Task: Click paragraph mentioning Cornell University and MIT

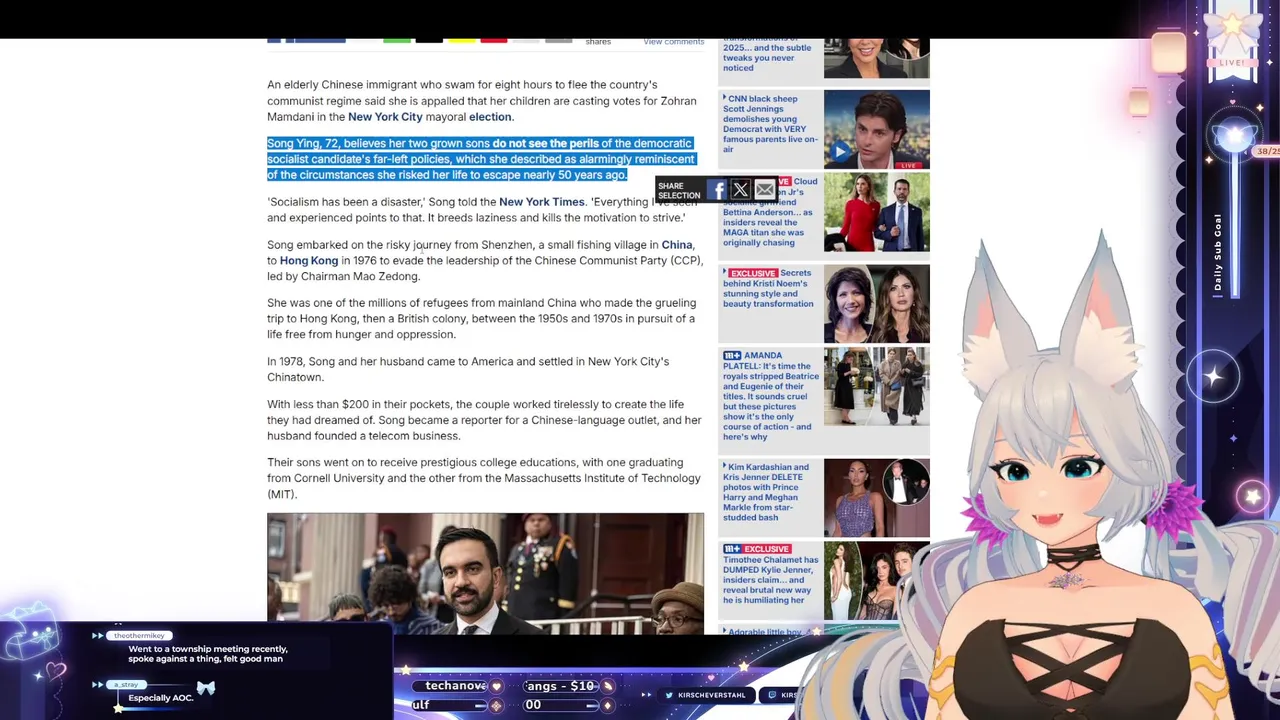Action: click(484, 478)
